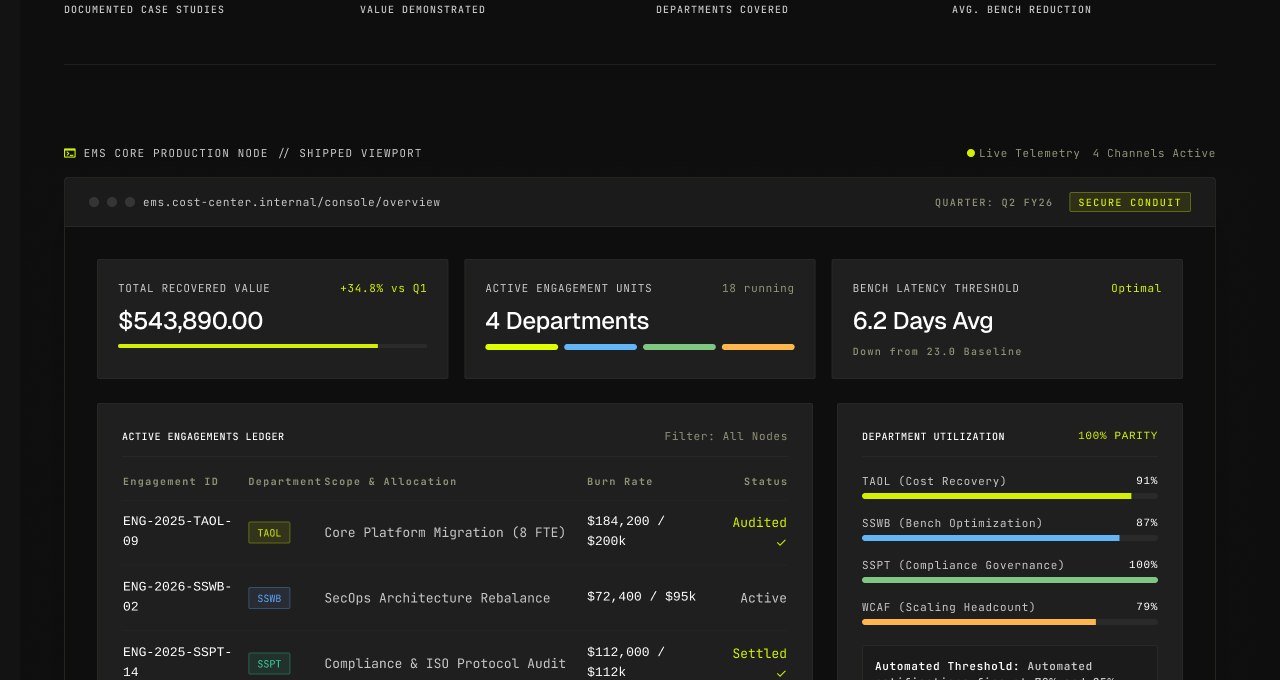1280x680 pixels.
Task: Click the Down from 23.0 Baseline note
Action: (x=937, y=352)
